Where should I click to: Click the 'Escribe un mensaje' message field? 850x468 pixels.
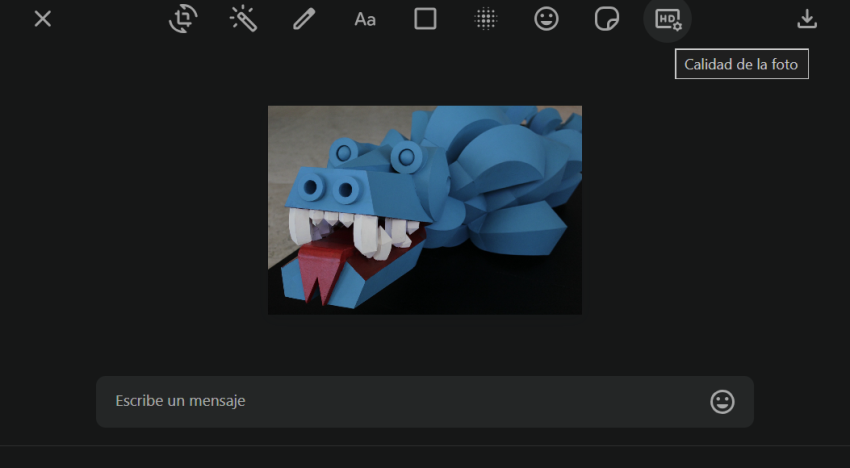pyautogui.click(x=400, y=401)
